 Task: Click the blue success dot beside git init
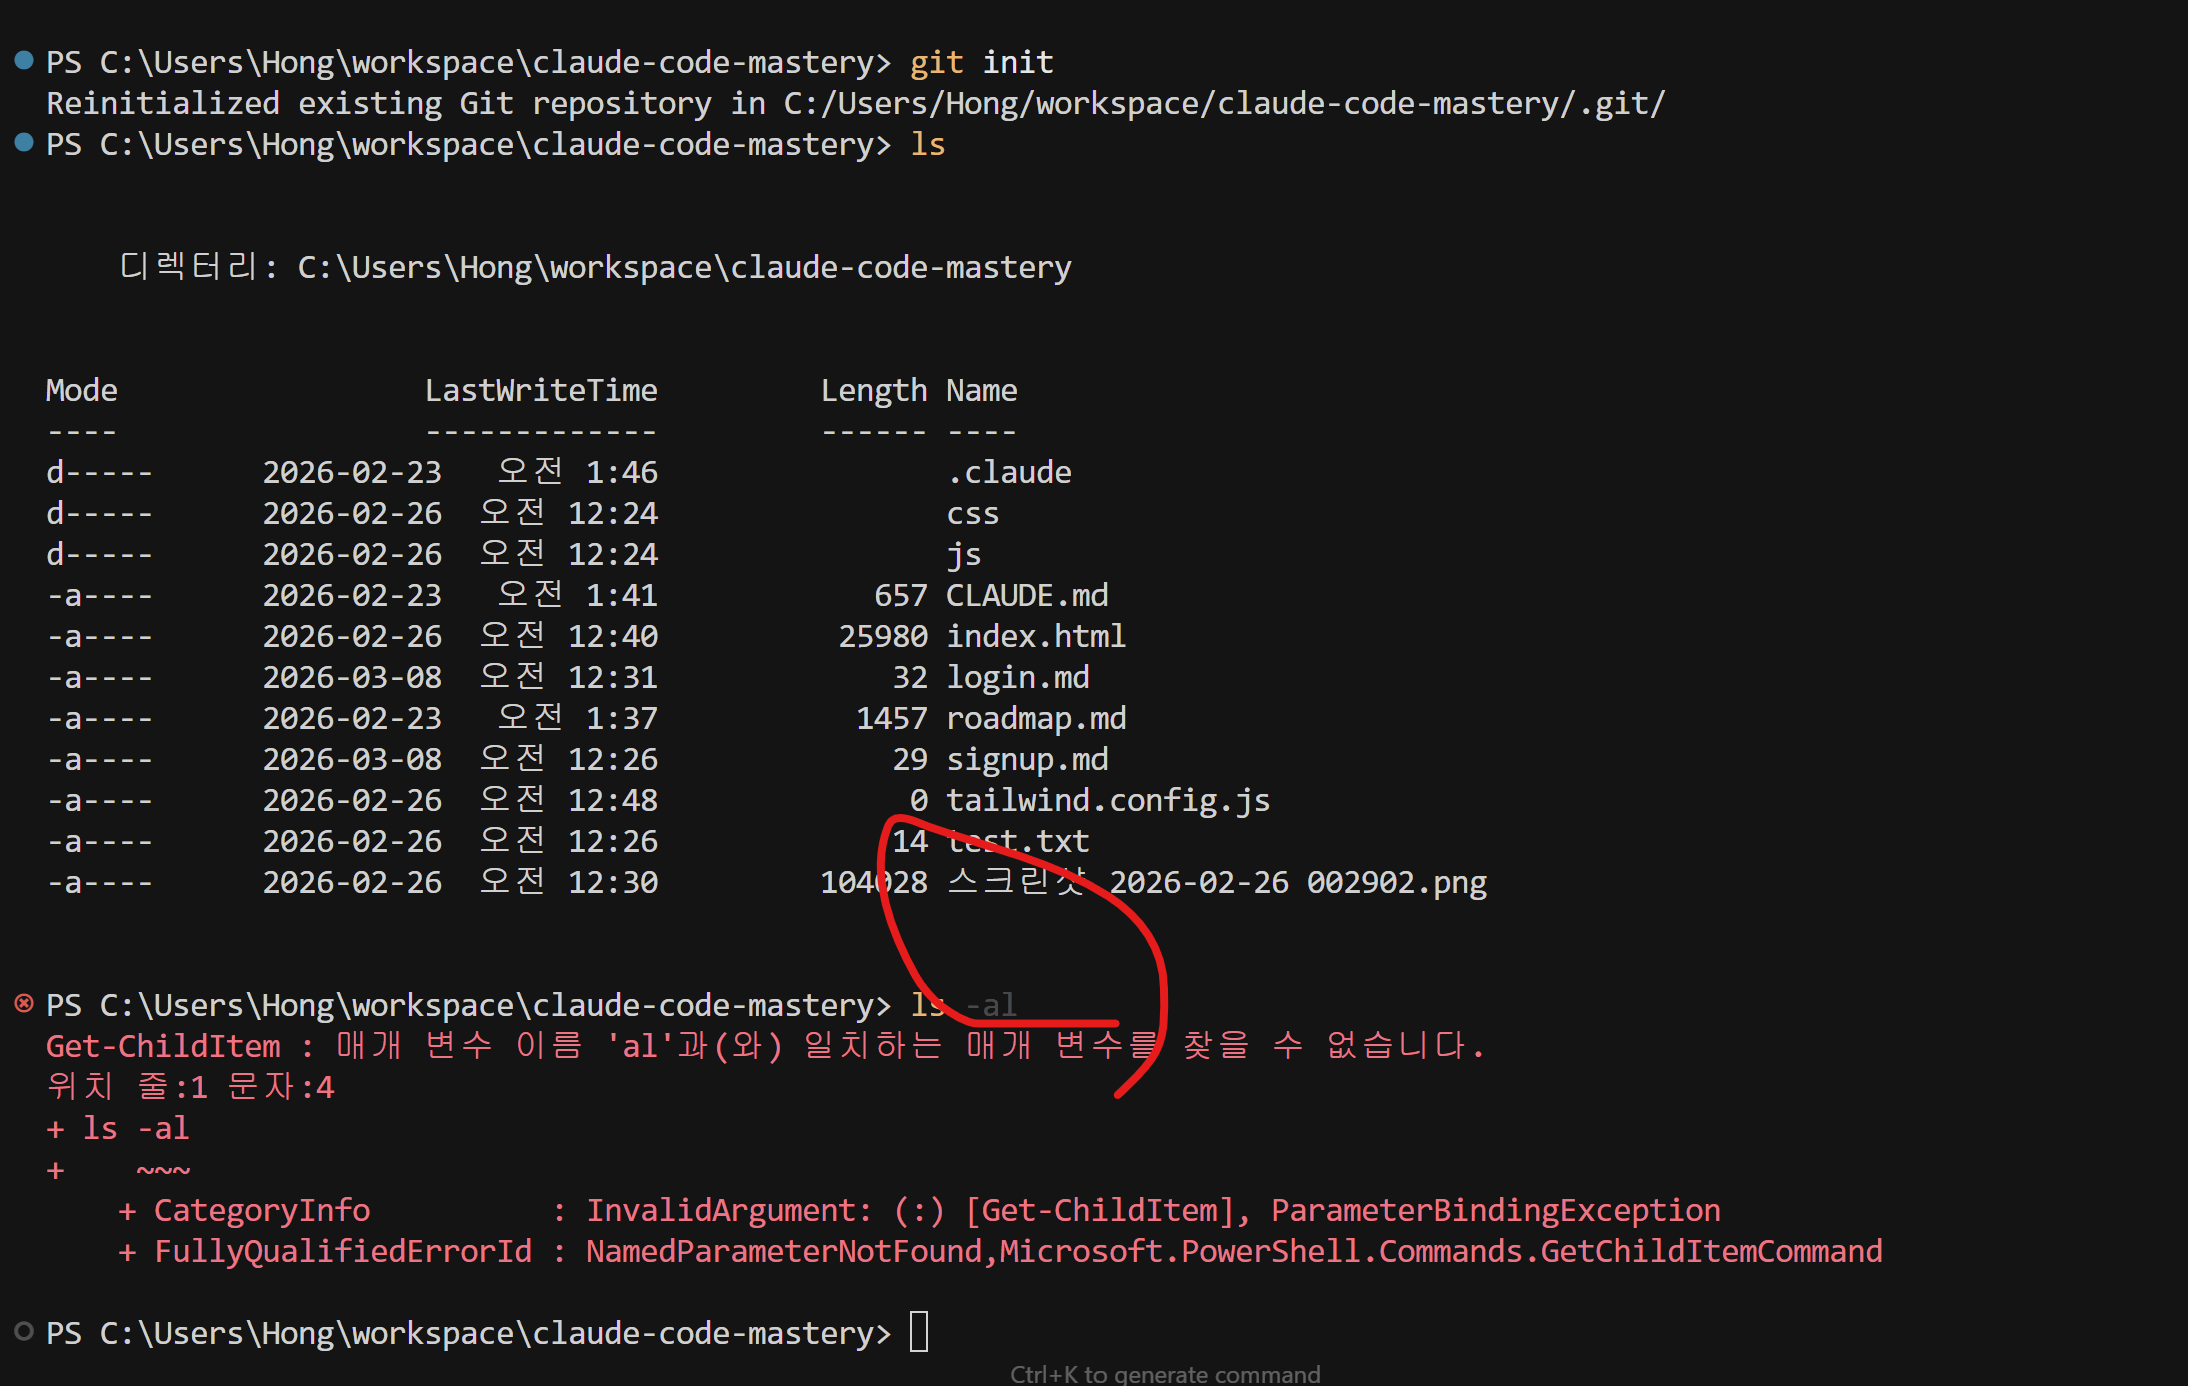pyautogui.click(x=24, y=60)
